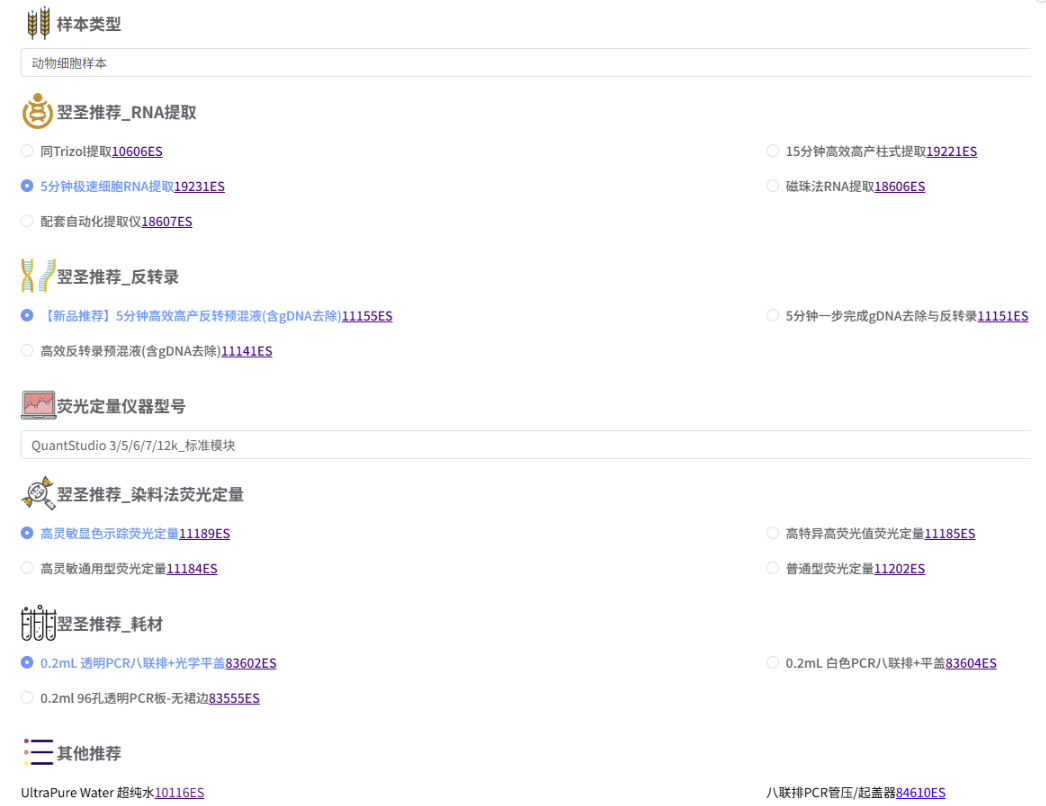The width and height of the screenshot is (1046, 806).
Task: Open product link 11151ES
Action: [x=1003, y=316]
